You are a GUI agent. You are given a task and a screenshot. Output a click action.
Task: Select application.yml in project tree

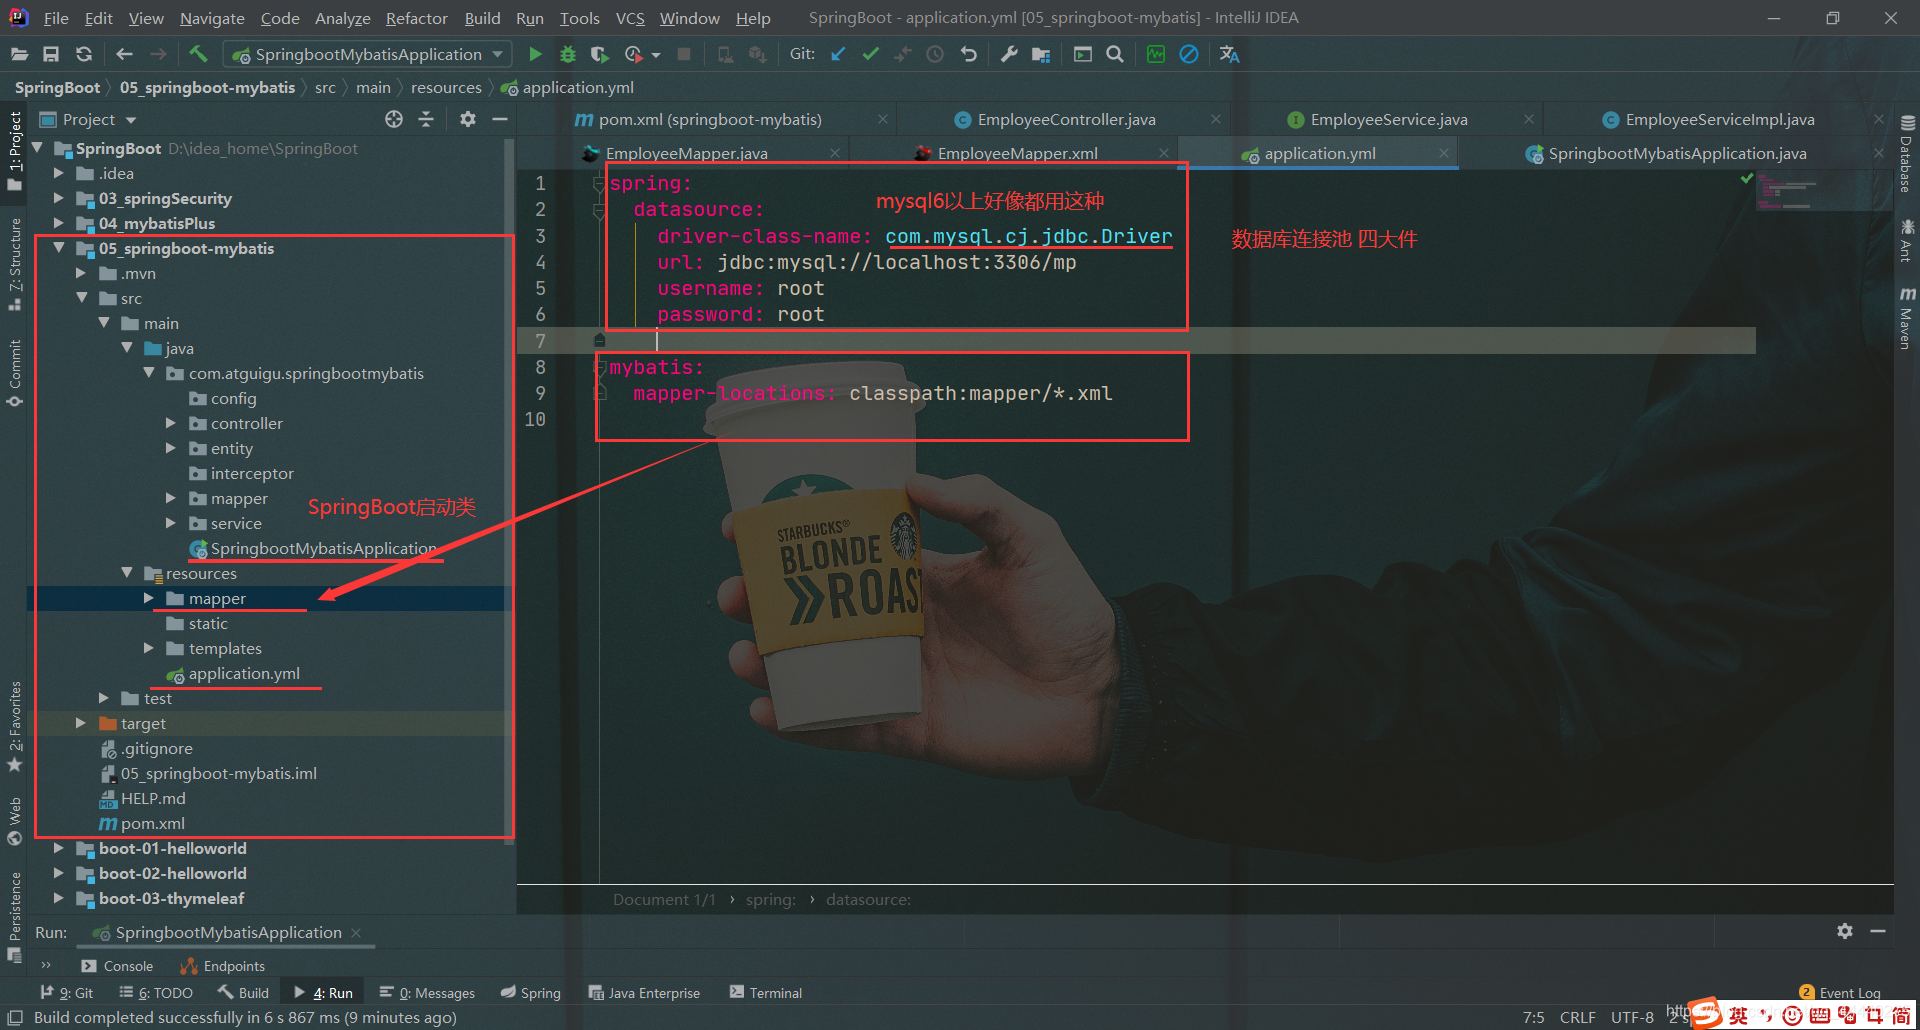[243, 673]
